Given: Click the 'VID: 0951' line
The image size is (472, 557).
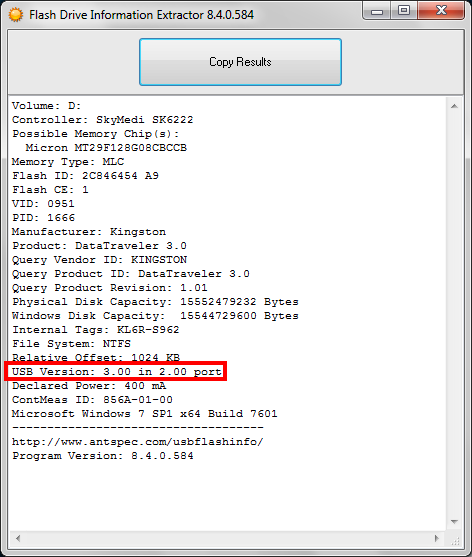Looking at the screenshot, I should [43, 204].
